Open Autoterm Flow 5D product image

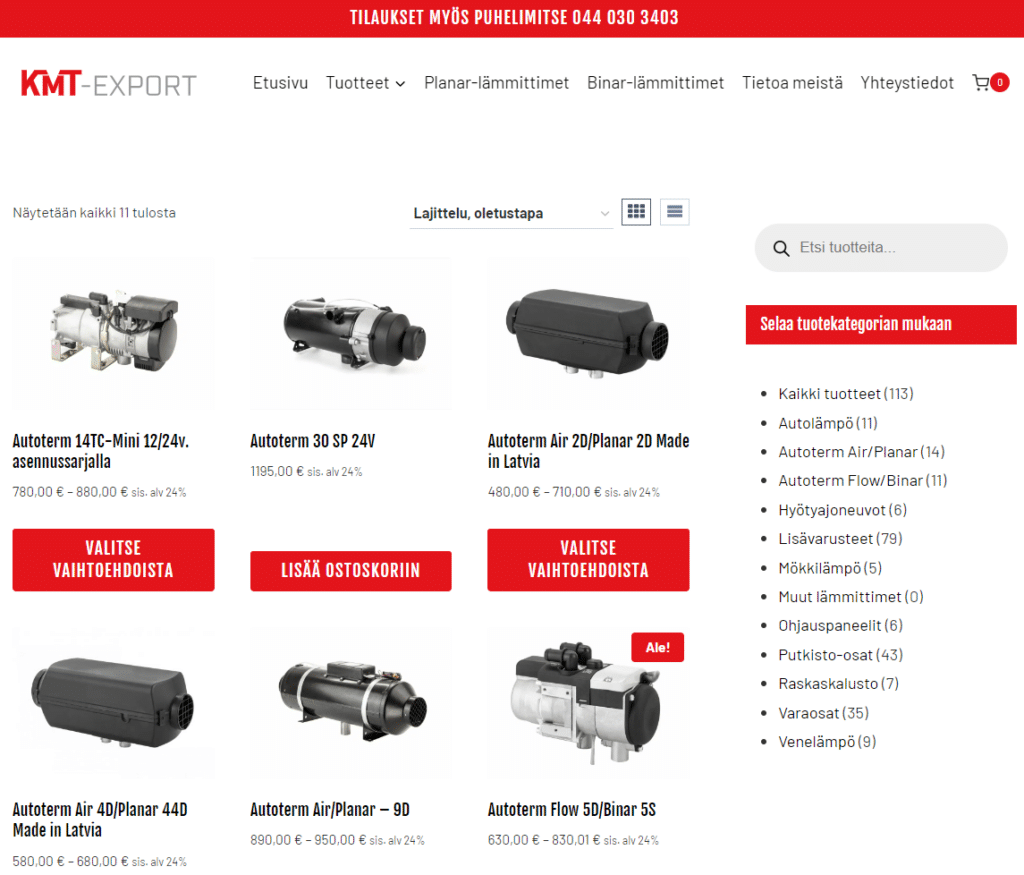click(588, 703)
